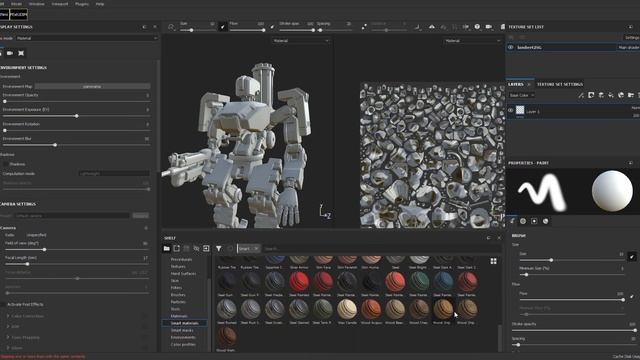
Task: Open the camera preset dropdown
Action: tap(72, 216)
